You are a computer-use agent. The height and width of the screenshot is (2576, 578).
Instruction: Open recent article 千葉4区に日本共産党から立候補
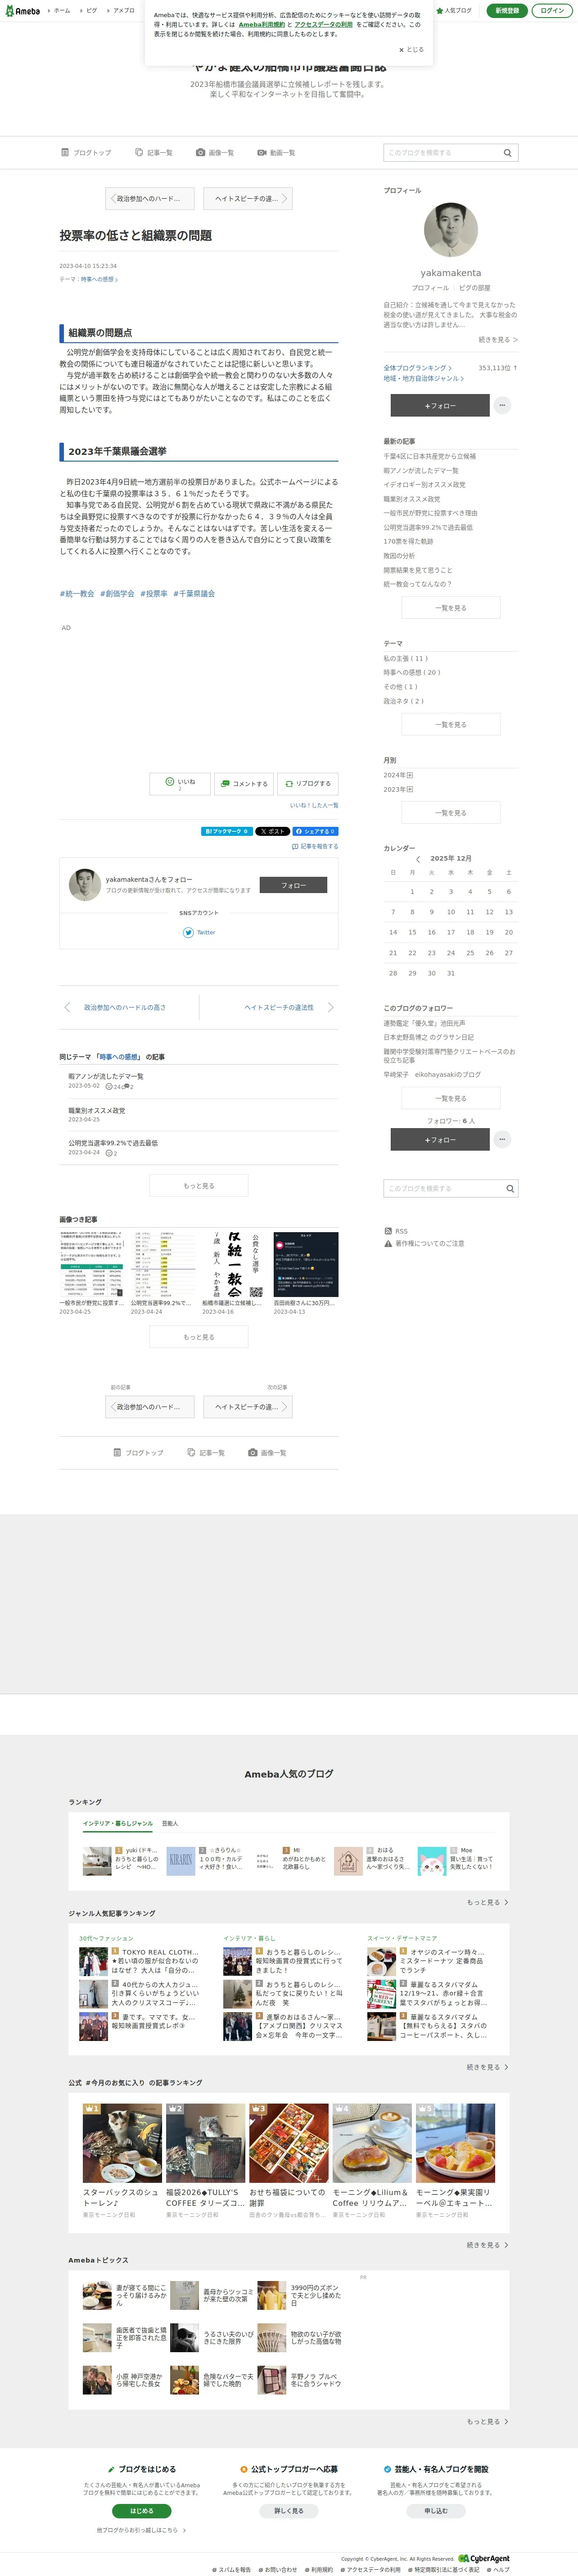point(430,457)
